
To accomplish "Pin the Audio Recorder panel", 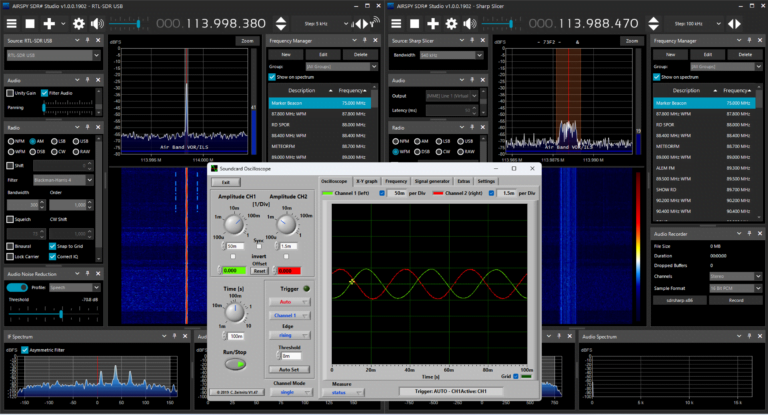I will 749,234.
